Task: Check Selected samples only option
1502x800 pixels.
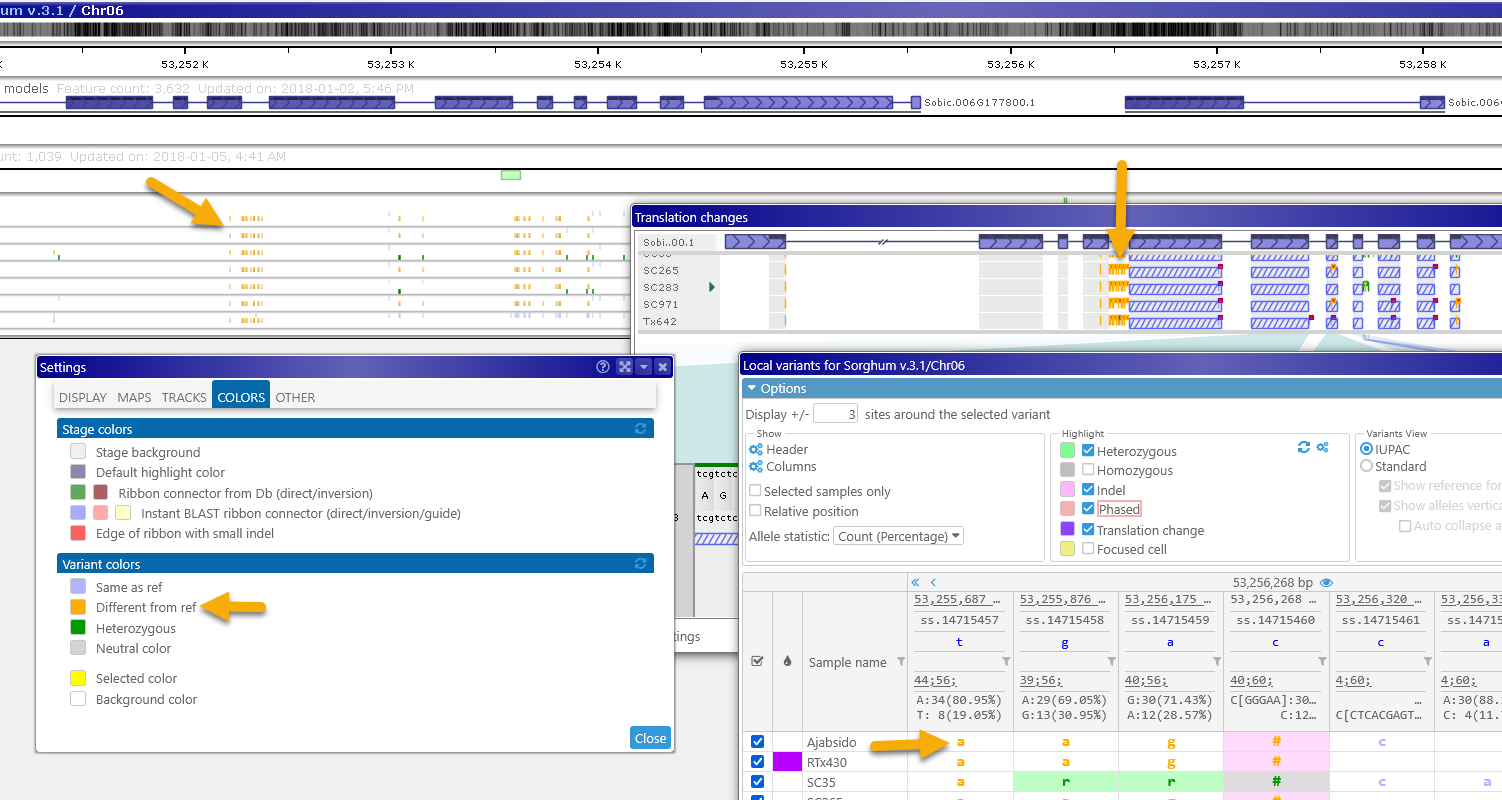Action: coord(756,491)
